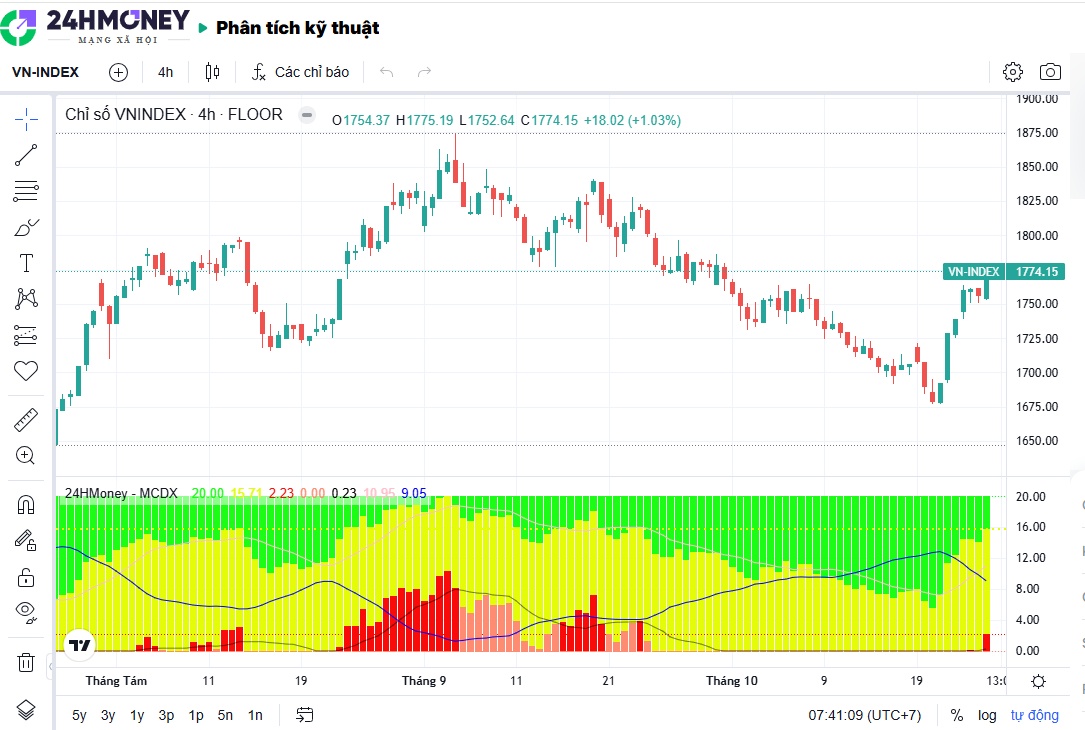Image resolution: width=1085 pixels, height=730 pixels.
Task: Select the 5y time range
Action: coord(80,715)
